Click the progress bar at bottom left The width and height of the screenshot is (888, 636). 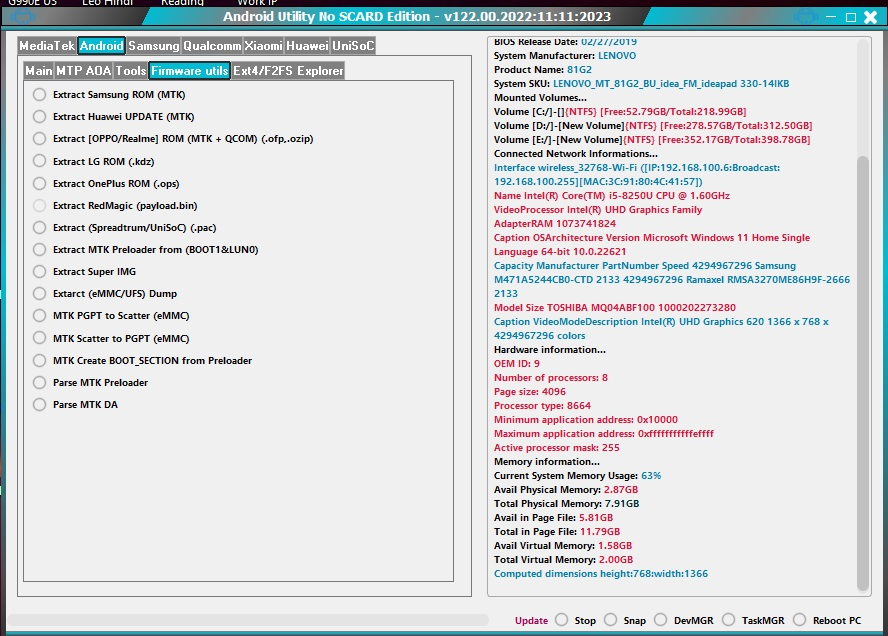(250, 620)
